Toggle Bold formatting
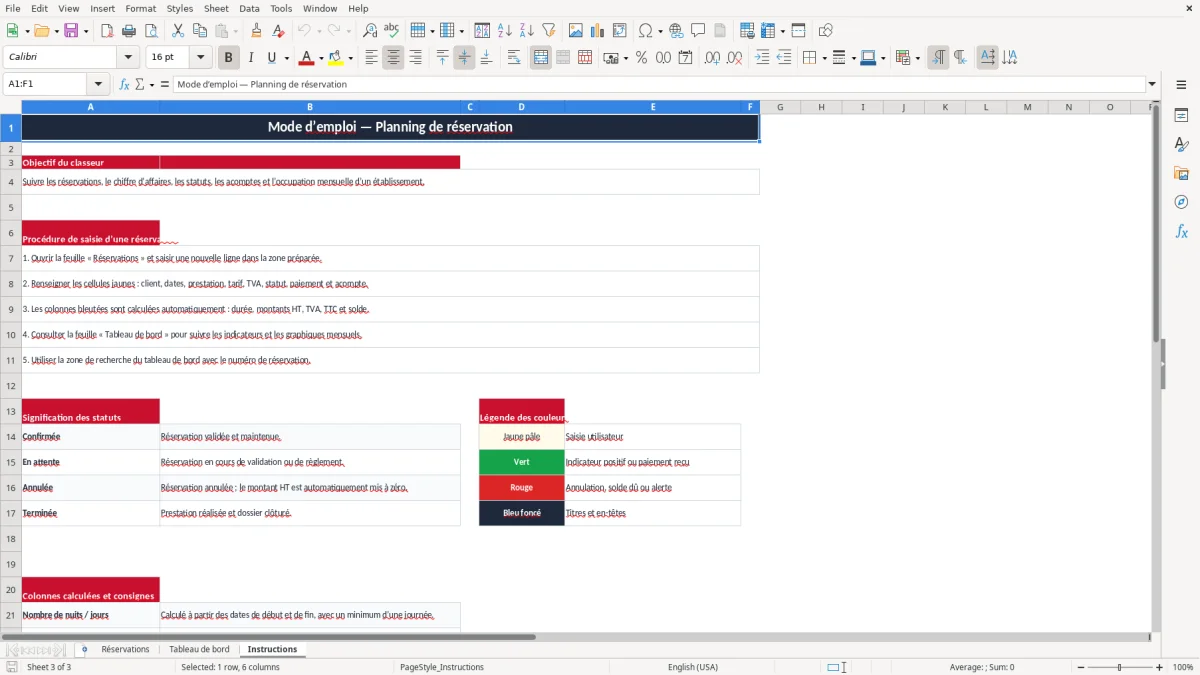1200x675 pixels. (229, 58)
